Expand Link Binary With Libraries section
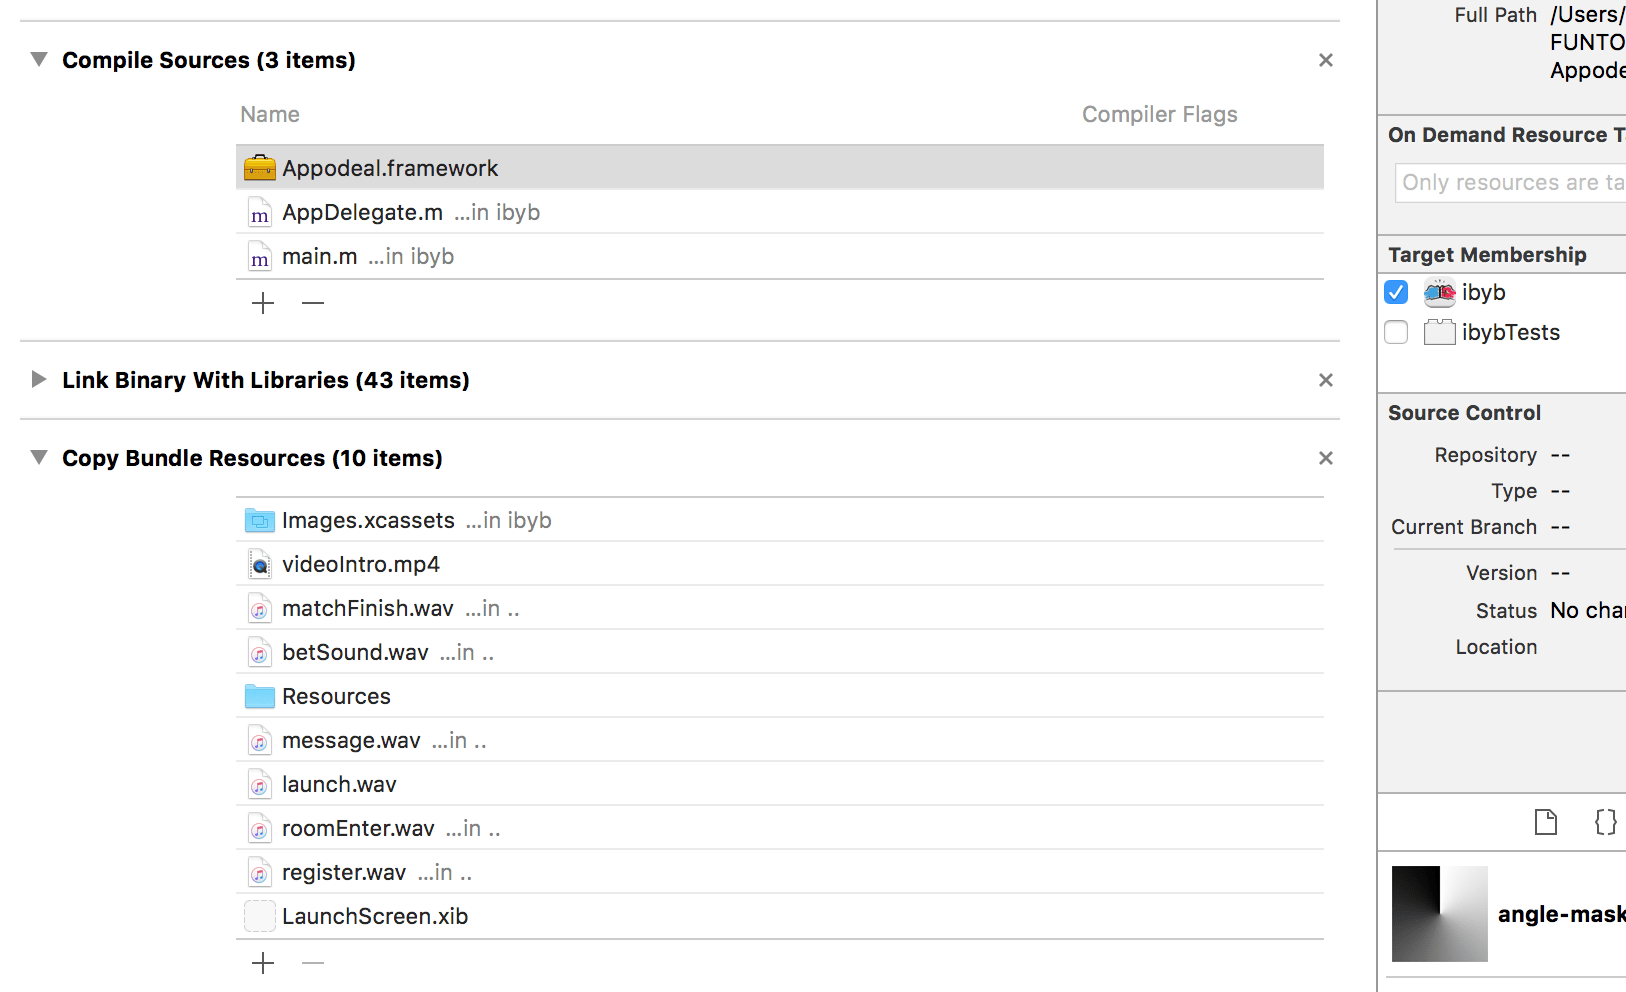 coord(39,380)
